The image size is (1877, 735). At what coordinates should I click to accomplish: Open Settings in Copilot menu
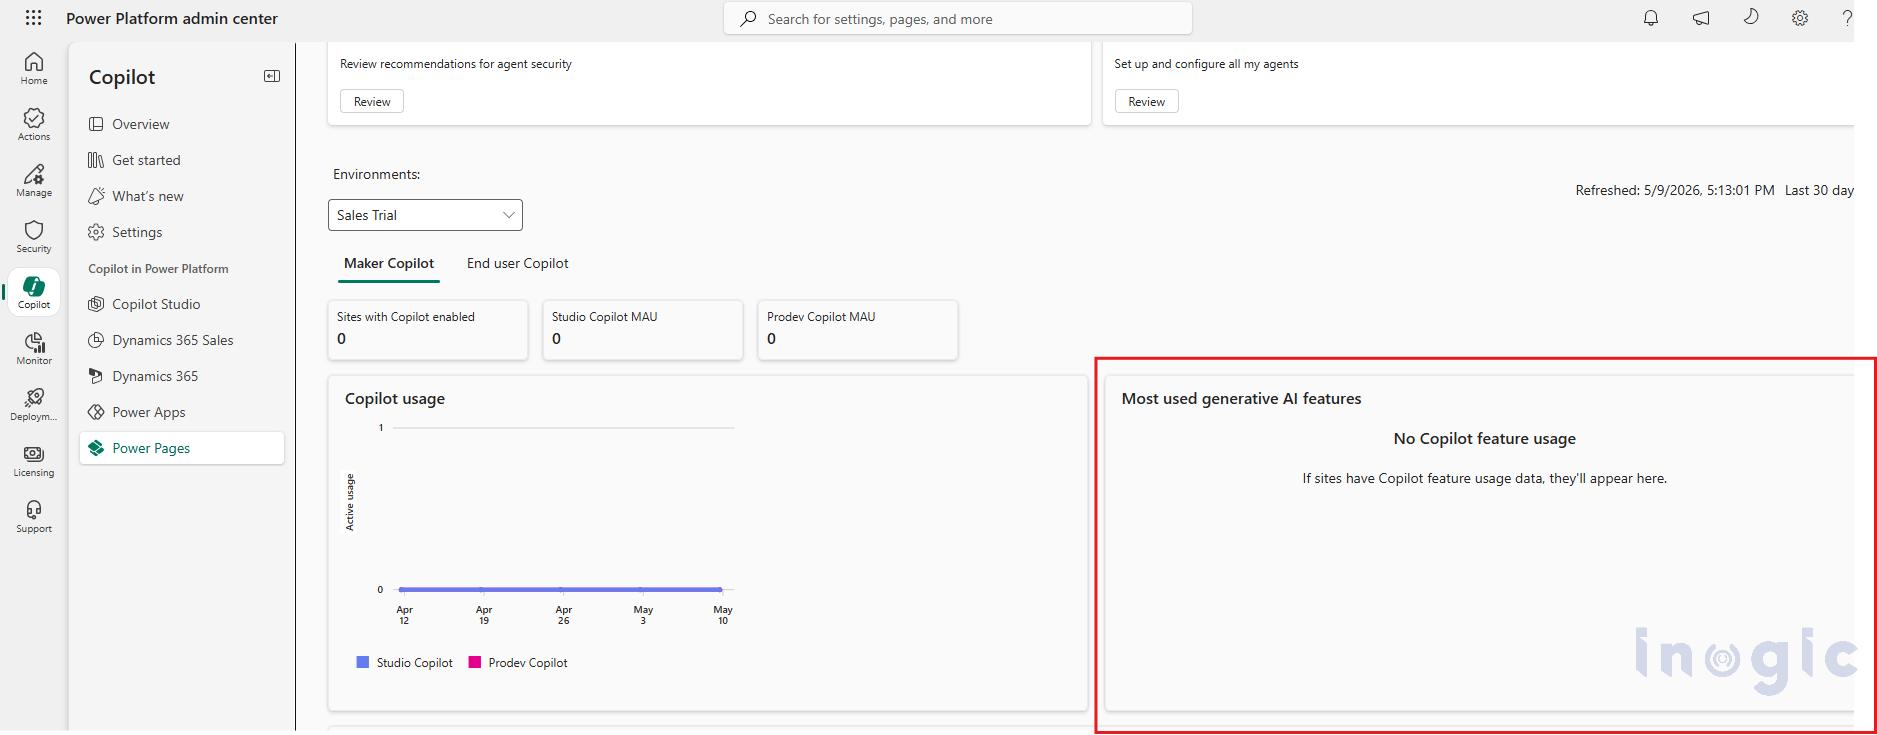pyautogui.click(x=182, y=232)
